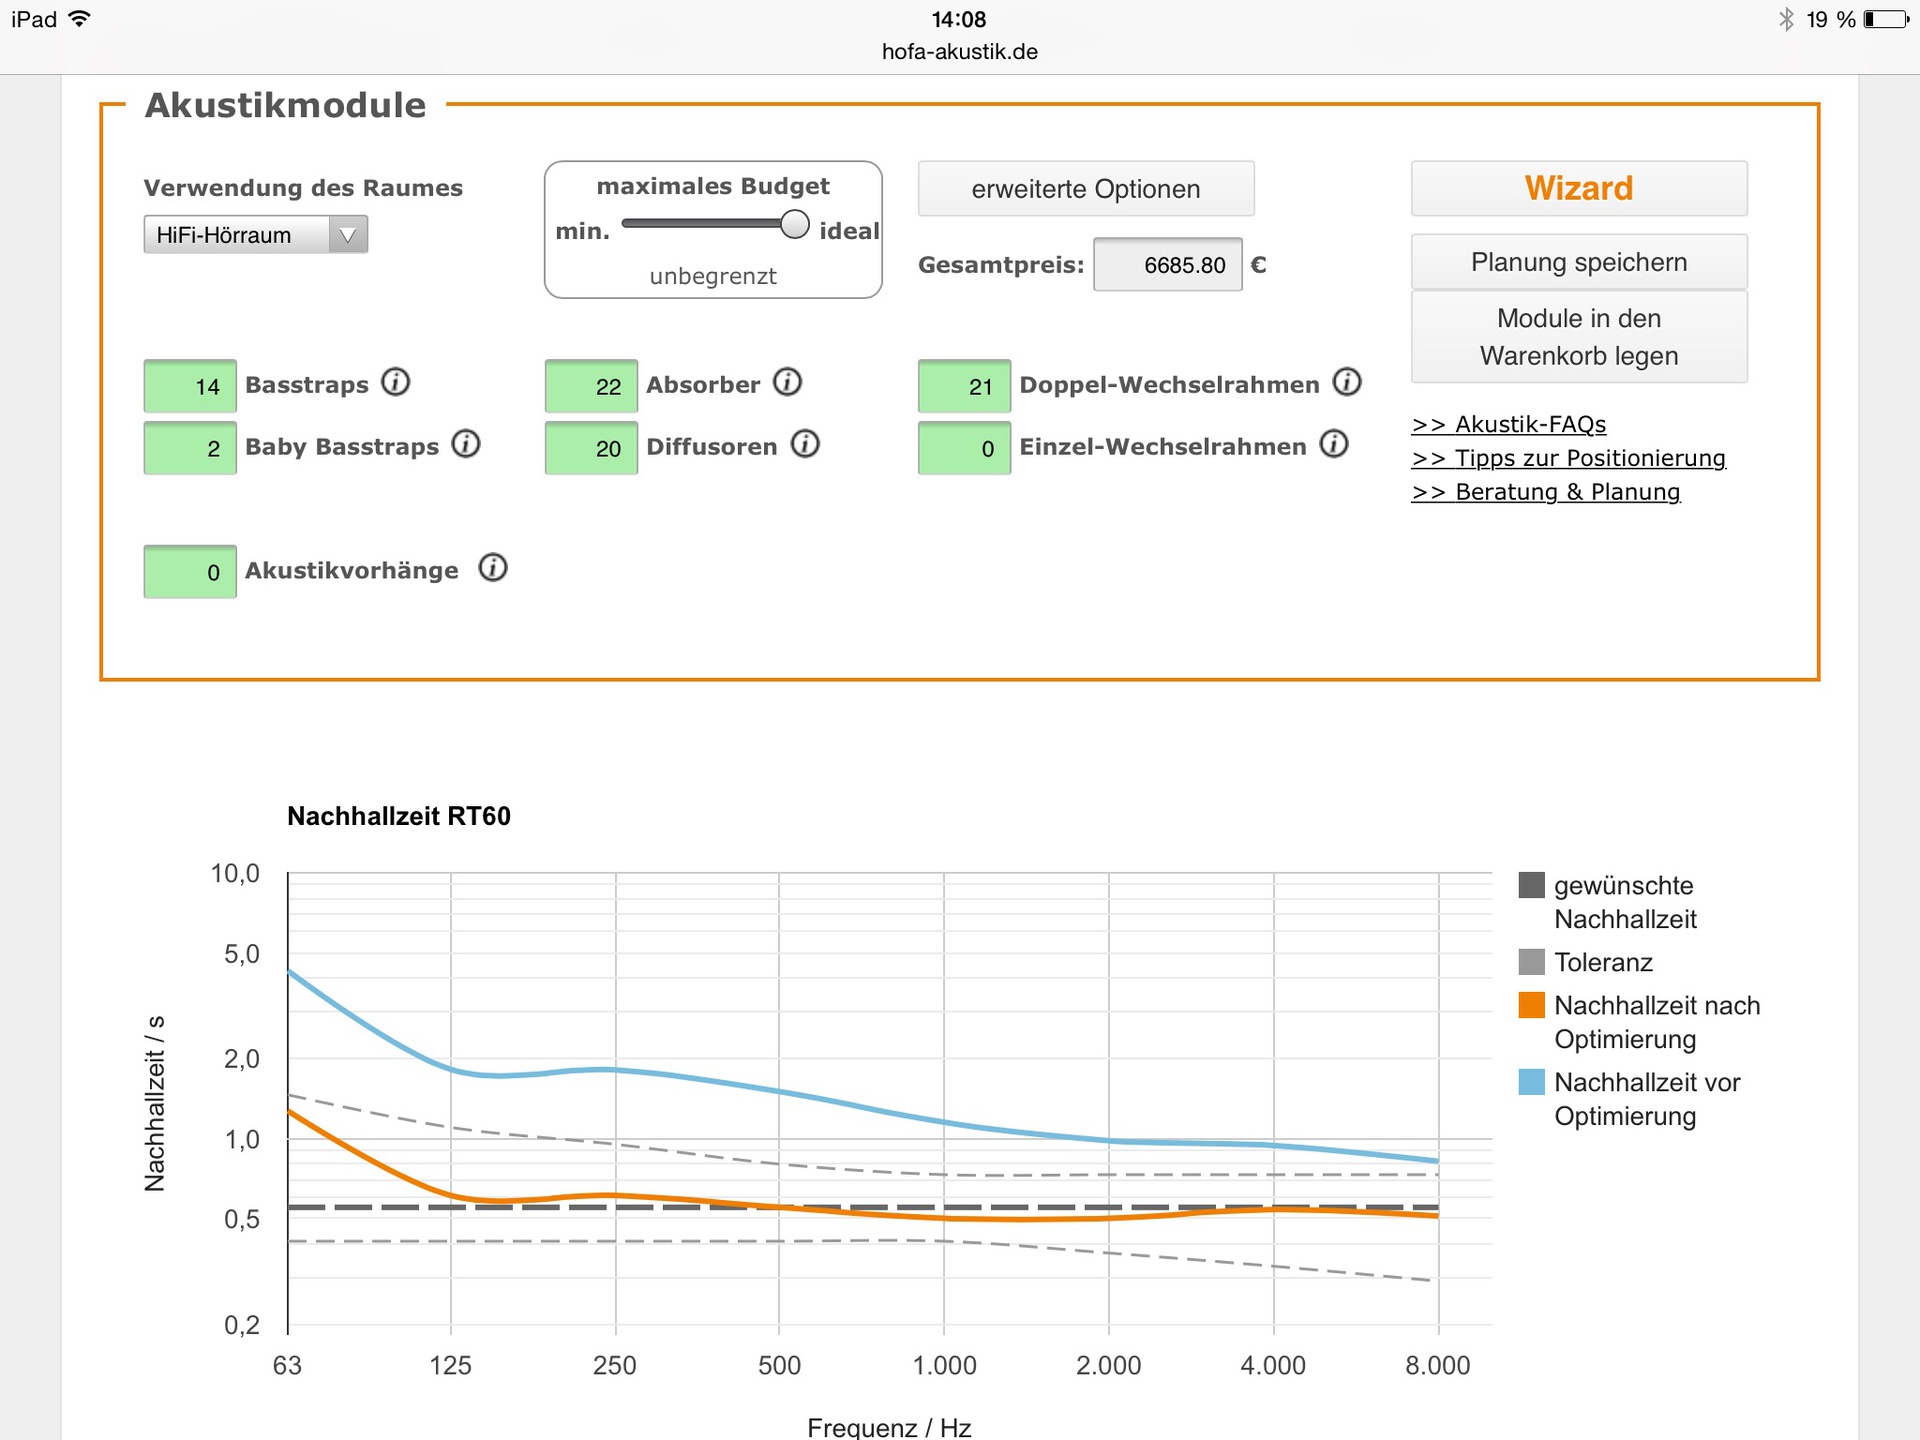Click the maximales Budget slider handle
The height and width of the screenshot is (1440, 1920).
pyautogui.click(x=794, y=225)
